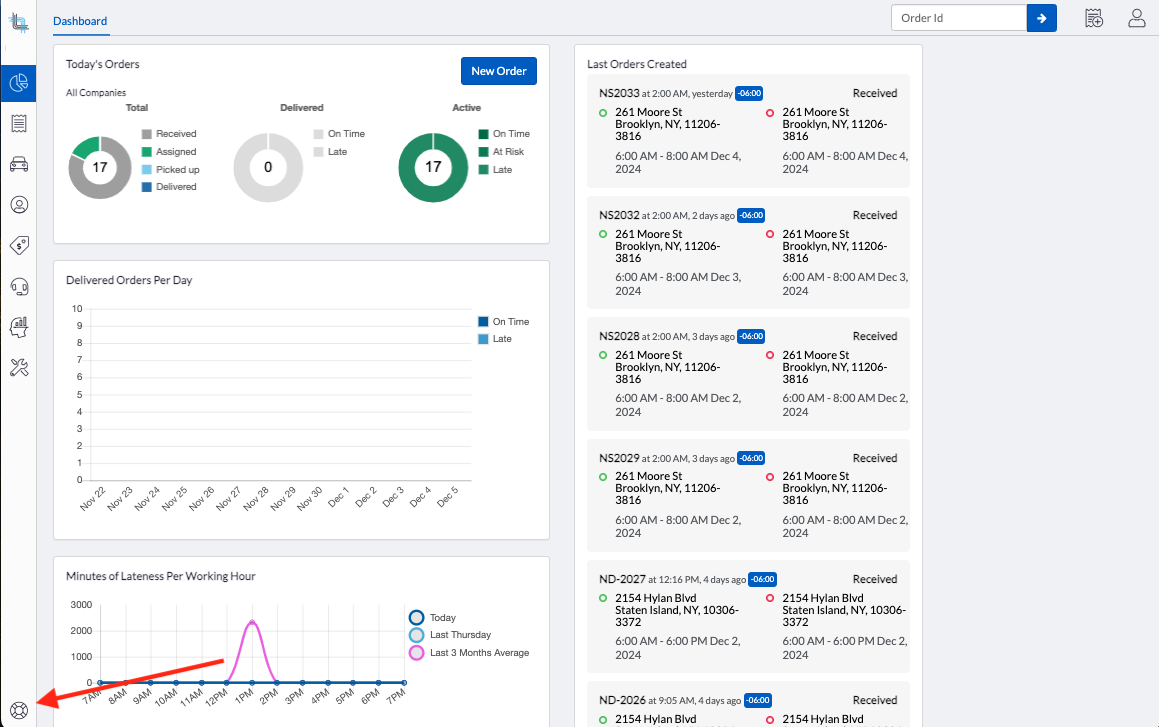The image size is (1159, 727).
Task: Click the red dropoff marker on ND-2027
Action: 770,598
